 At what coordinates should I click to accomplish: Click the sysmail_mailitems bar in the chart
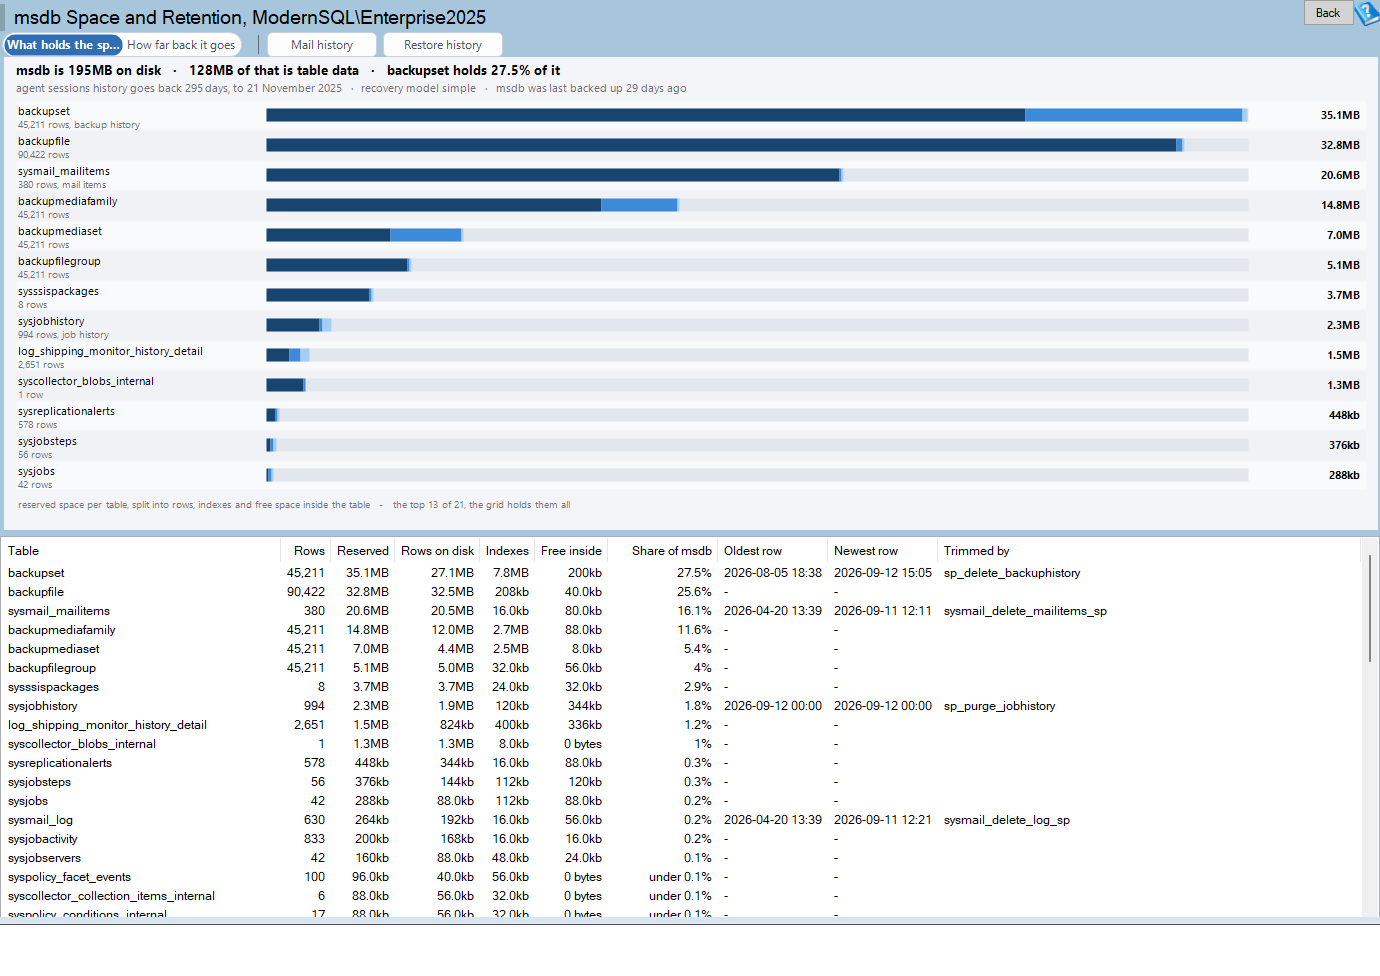point(554,175)
